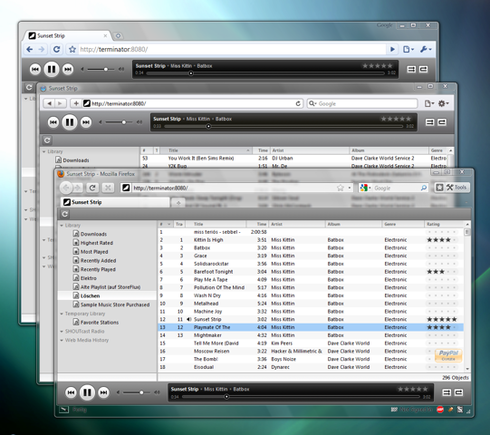This screenshot has height=435, width=490.
Task: Open search engine dropdown in Firefox
Action: [365, 188]
